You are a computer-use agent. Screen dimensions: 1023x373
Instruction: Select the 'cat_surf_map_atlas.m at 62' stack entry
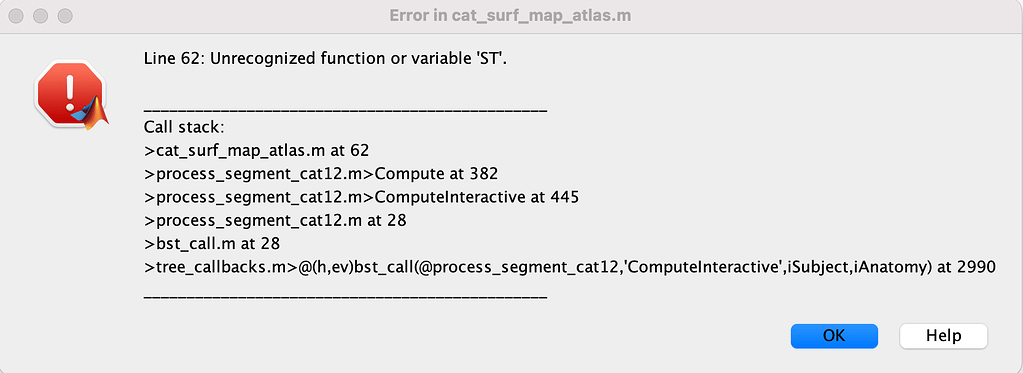[x=256, y=150]
